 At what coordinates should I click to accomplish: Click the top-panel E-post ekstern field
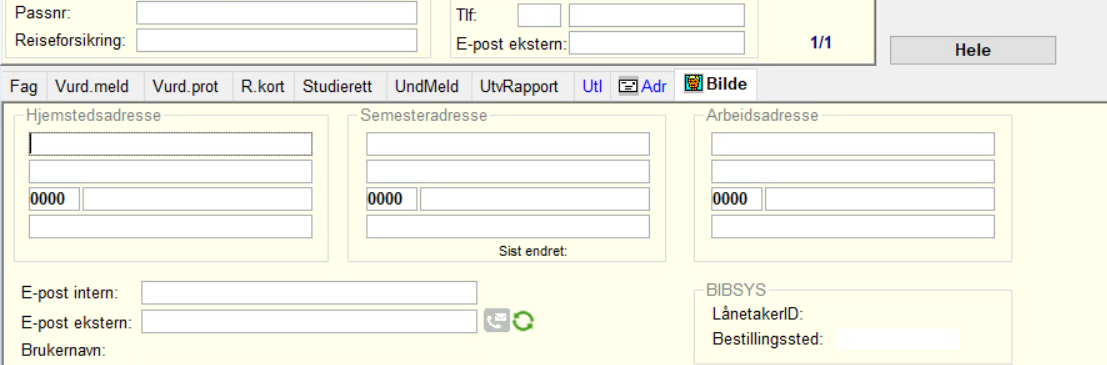(x=657, y=42)
